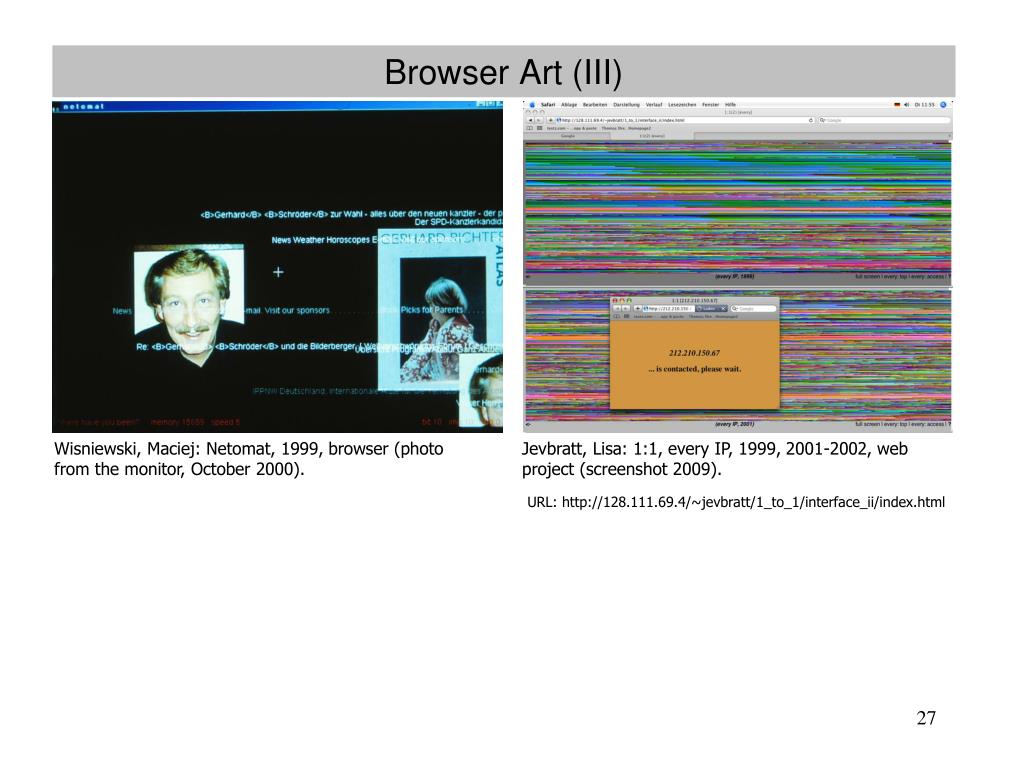1024x768 pixels.
Task: Open the Darstellung menu
Action: tap(626, 104)
